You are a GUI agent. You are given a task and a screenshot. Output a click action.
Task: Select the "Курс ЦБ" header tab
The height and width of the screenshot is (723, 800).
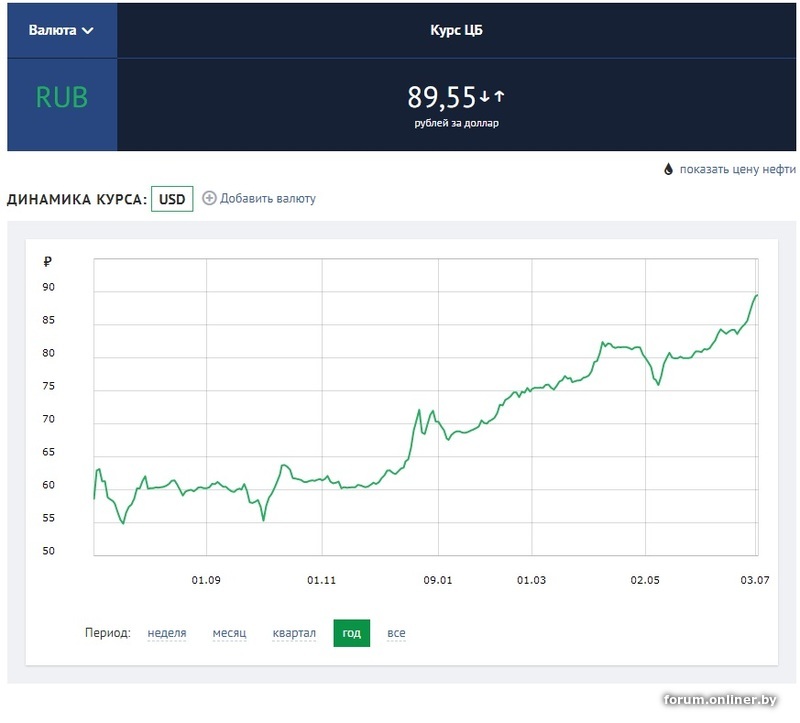[457, 30]
